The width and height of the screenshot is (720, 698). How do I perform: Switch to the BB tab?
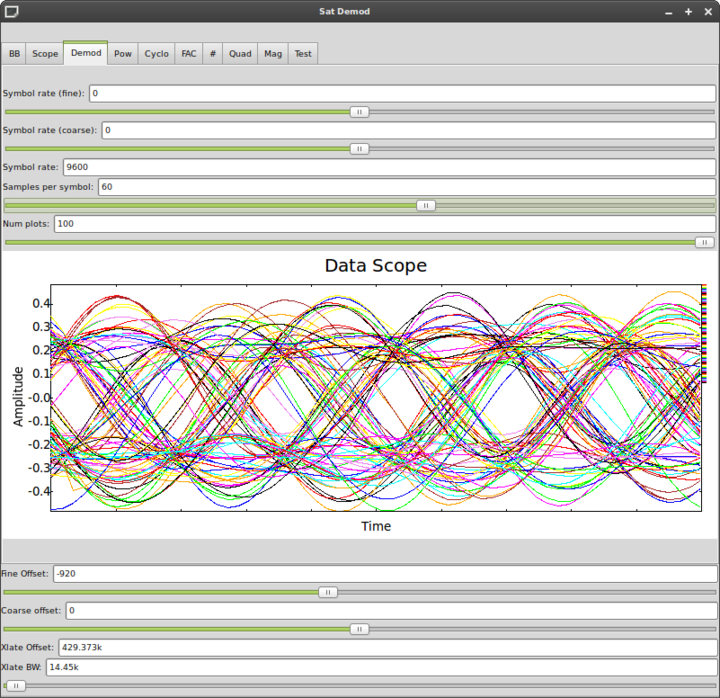click(15, 53)
